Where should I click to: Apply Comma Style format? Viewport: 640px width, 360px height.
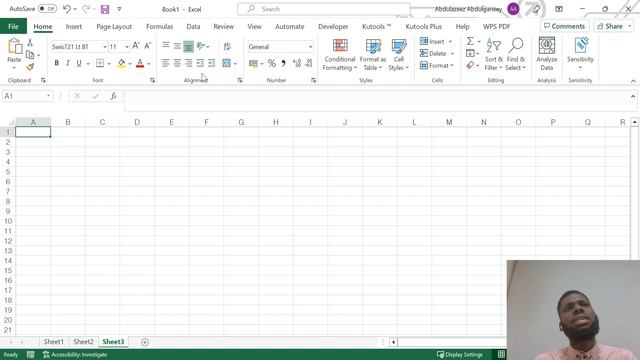[283, 63]
